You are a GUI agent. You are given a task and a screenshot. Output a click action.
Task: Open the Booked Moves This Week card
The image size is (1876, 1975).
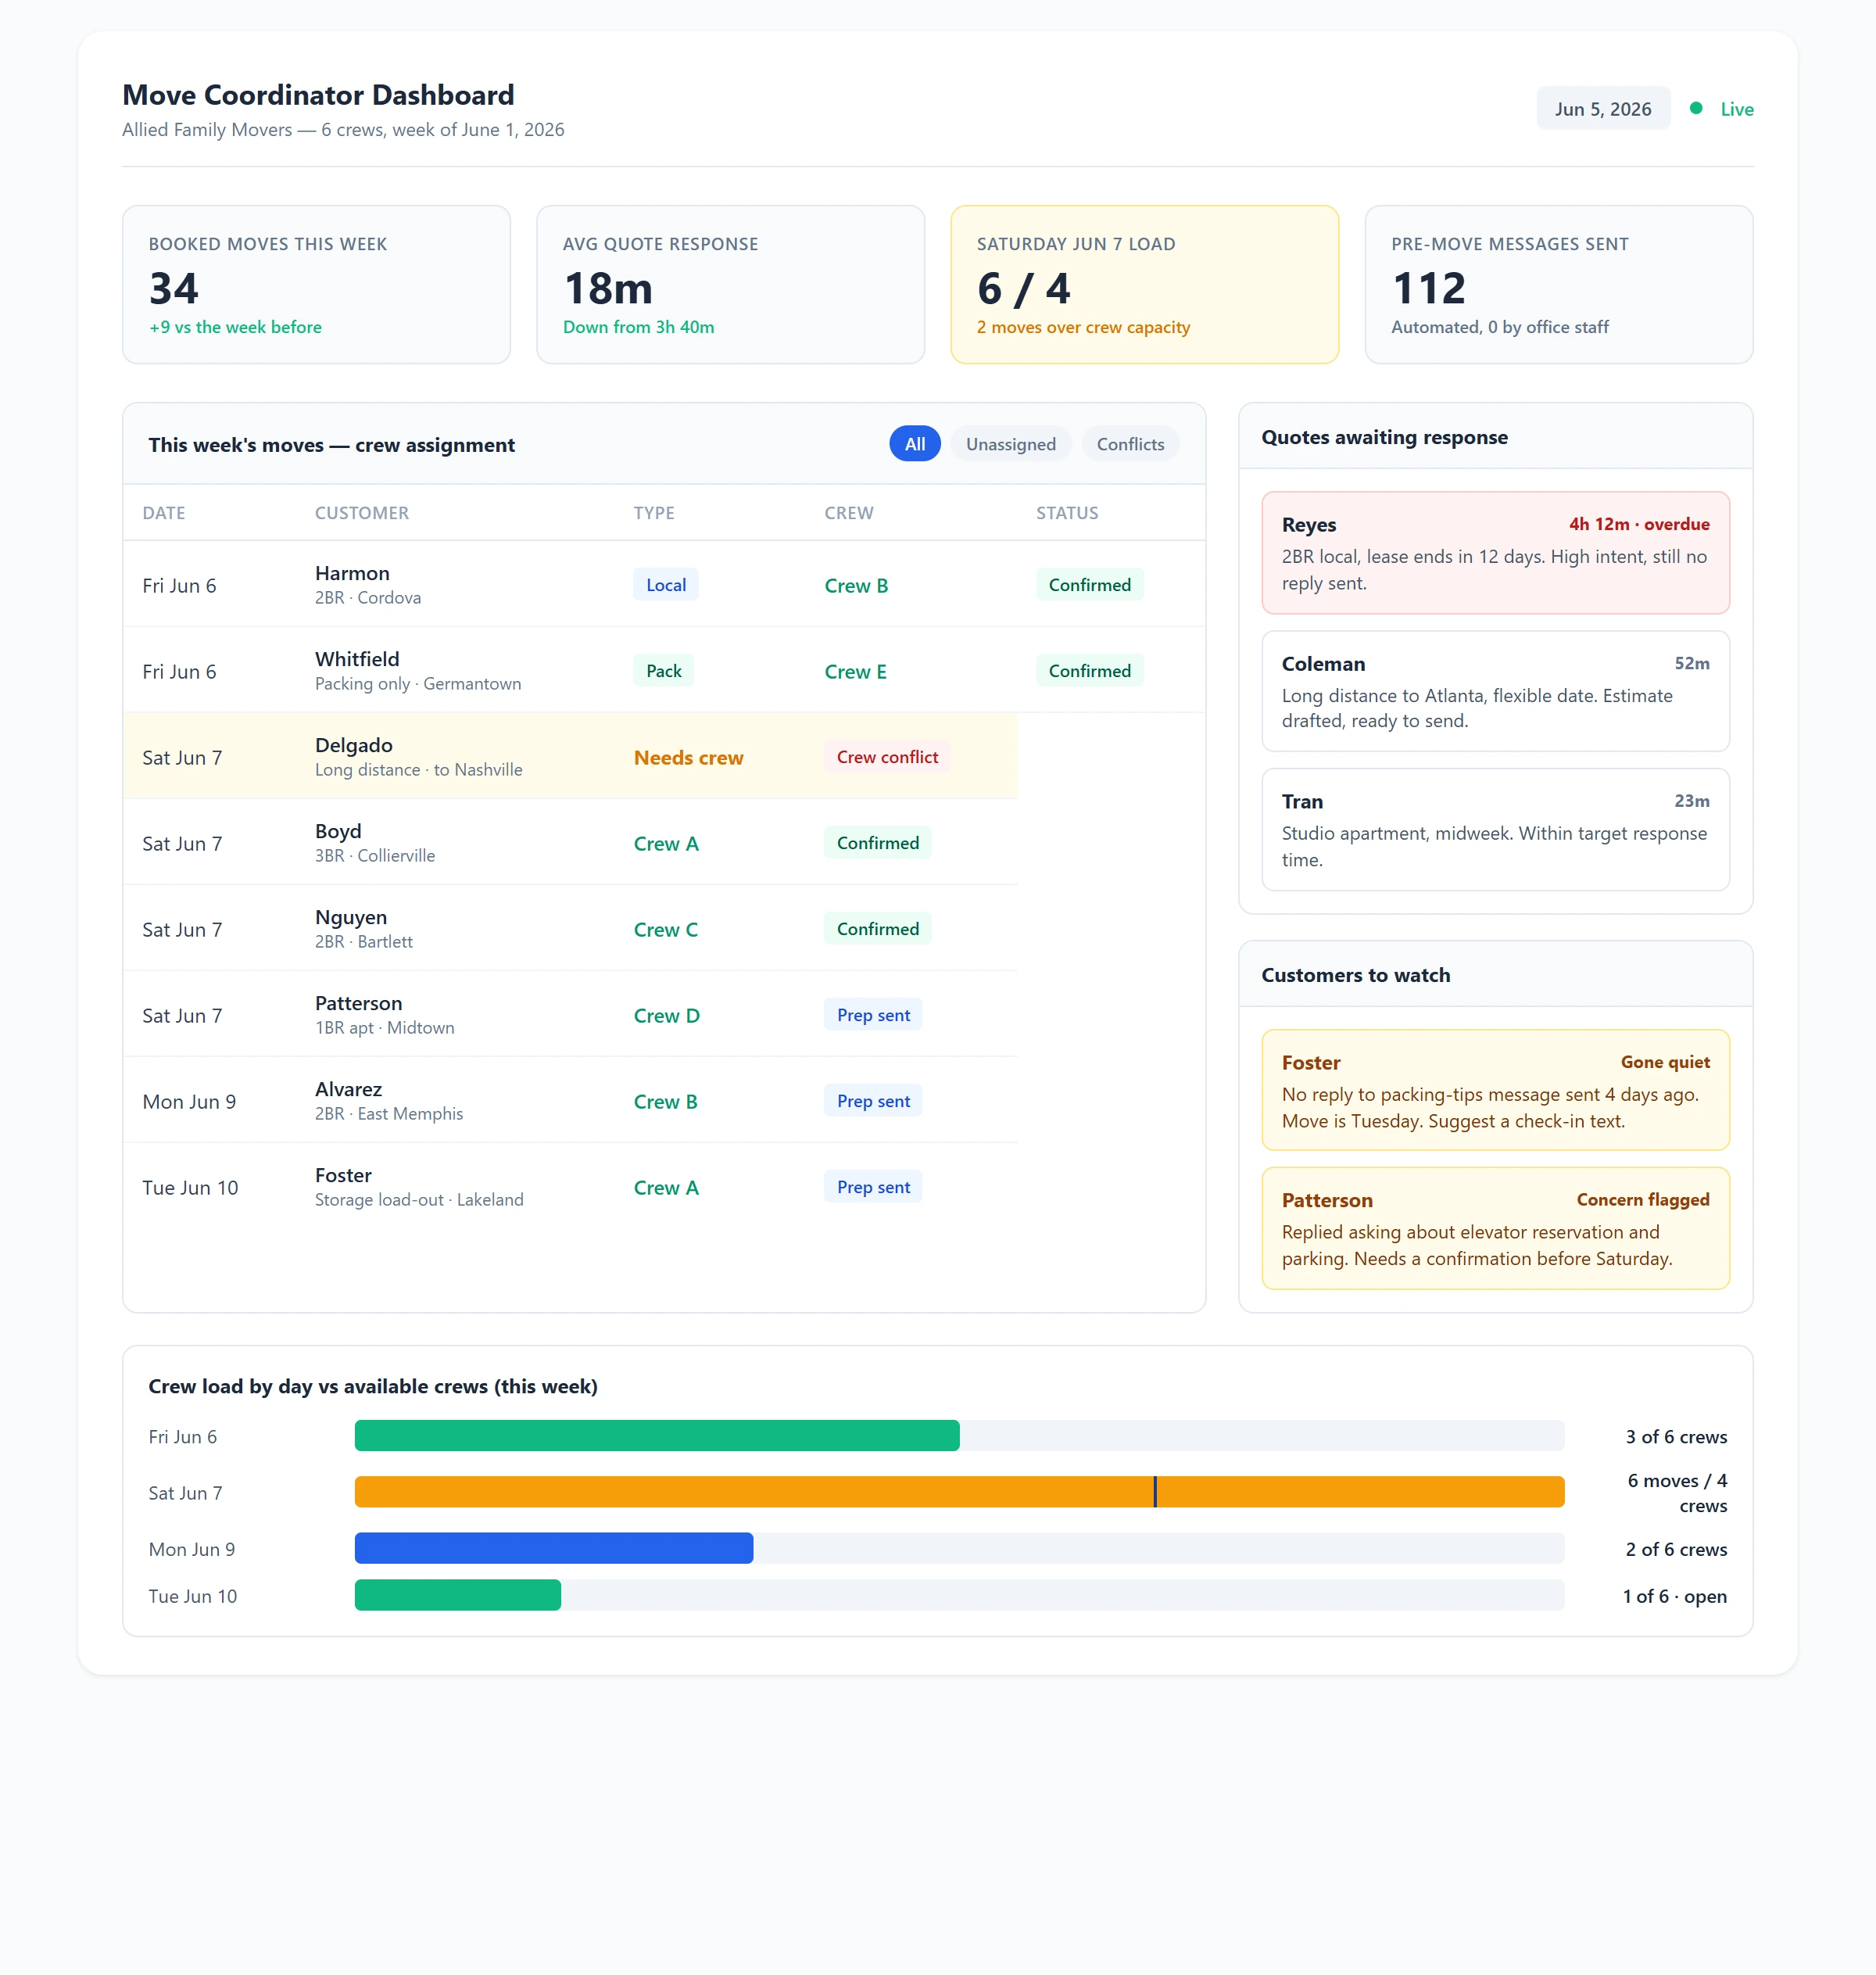[x=316, y=284]
